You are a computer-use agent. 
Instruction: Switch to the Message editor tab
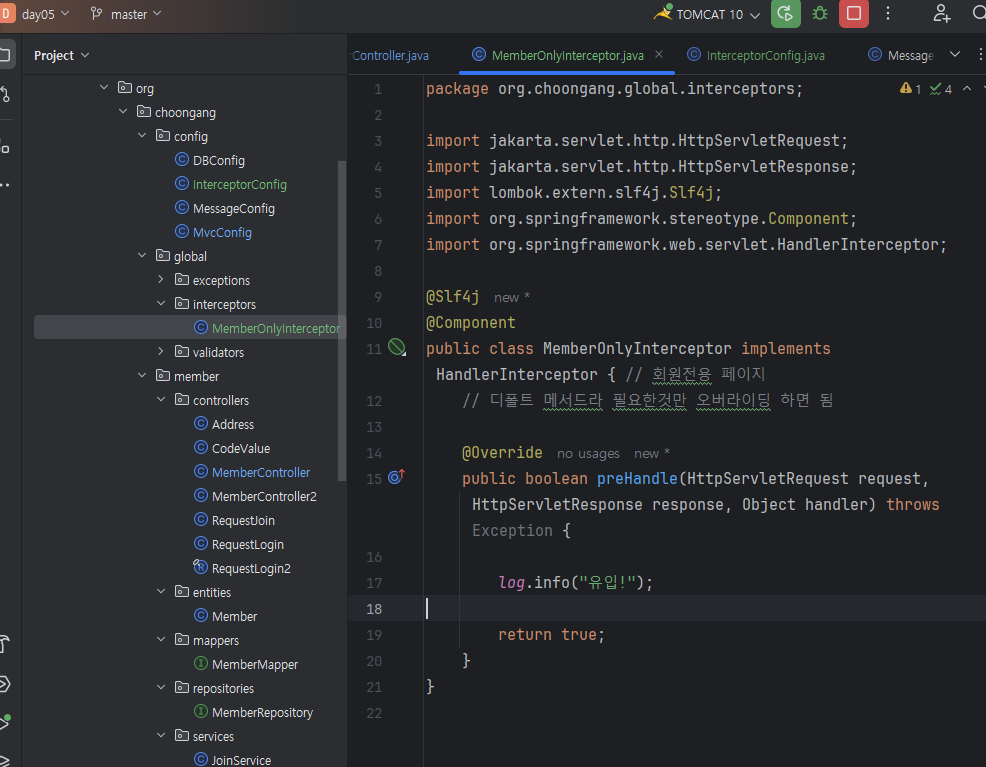click(900, 55)
